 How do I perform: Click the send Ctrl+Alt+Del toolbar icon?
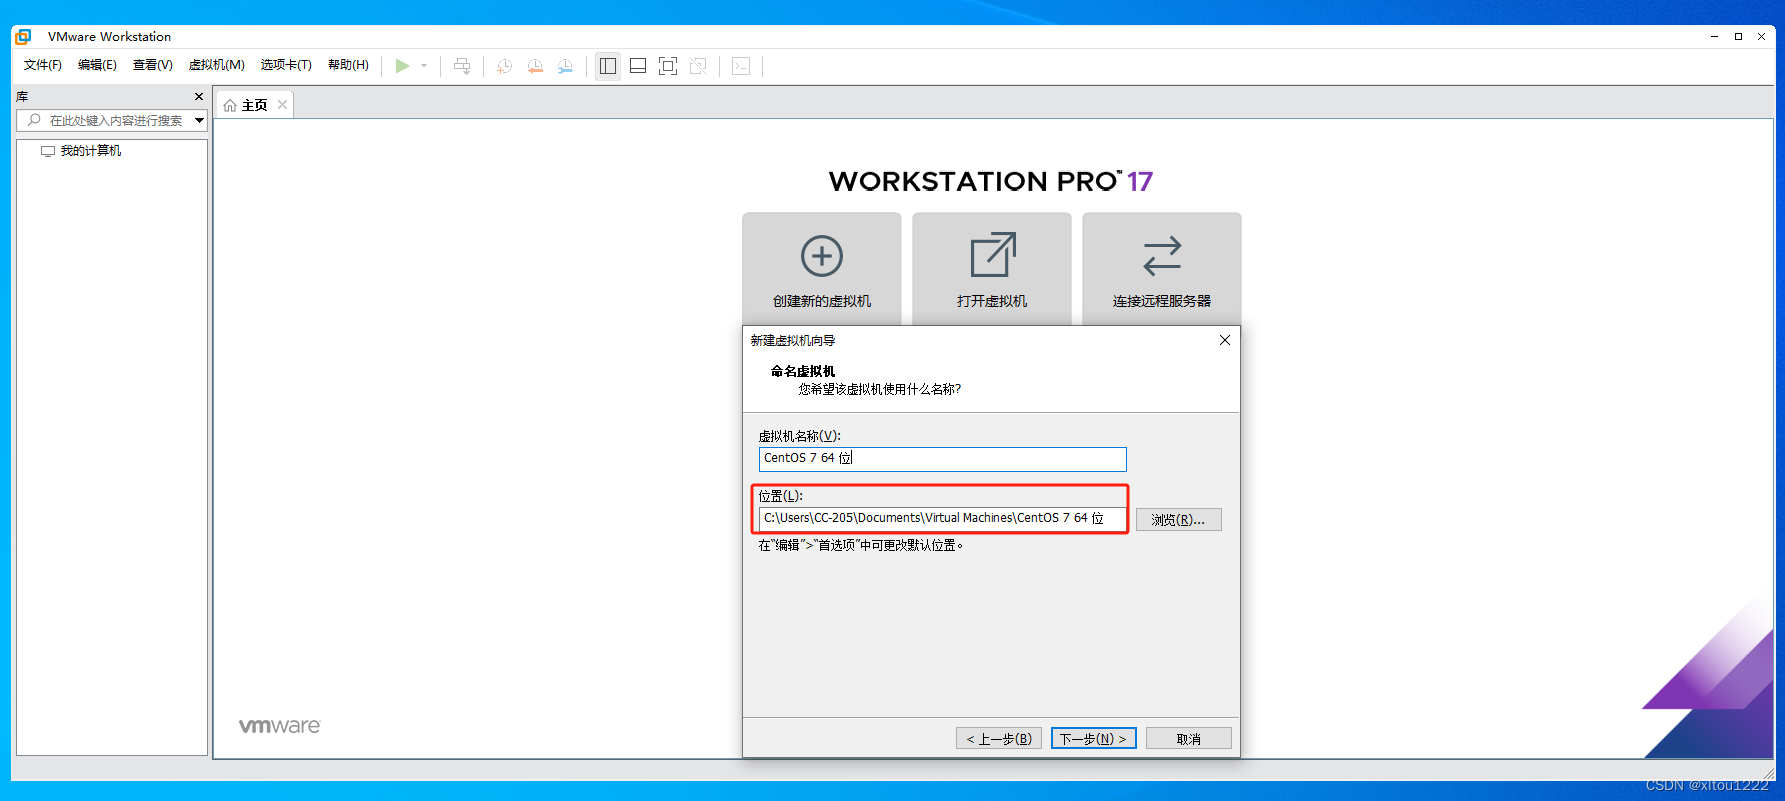(x=462, y=66)
